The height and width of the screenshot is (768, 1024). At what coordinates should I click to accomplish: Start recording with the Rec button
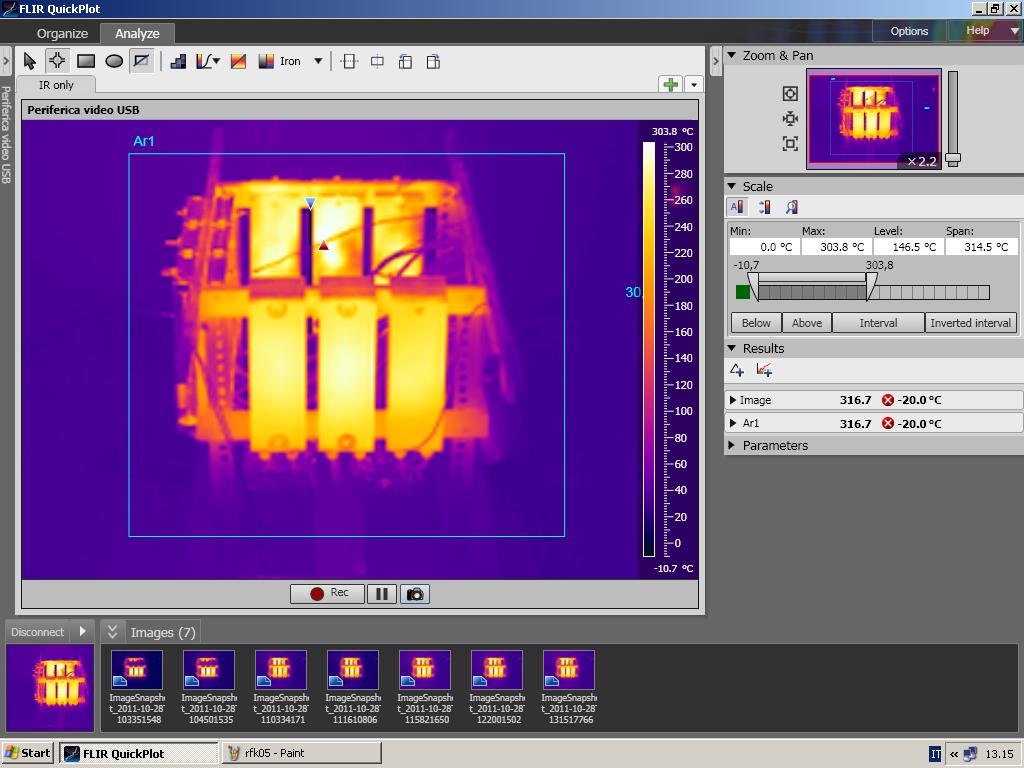328,594
